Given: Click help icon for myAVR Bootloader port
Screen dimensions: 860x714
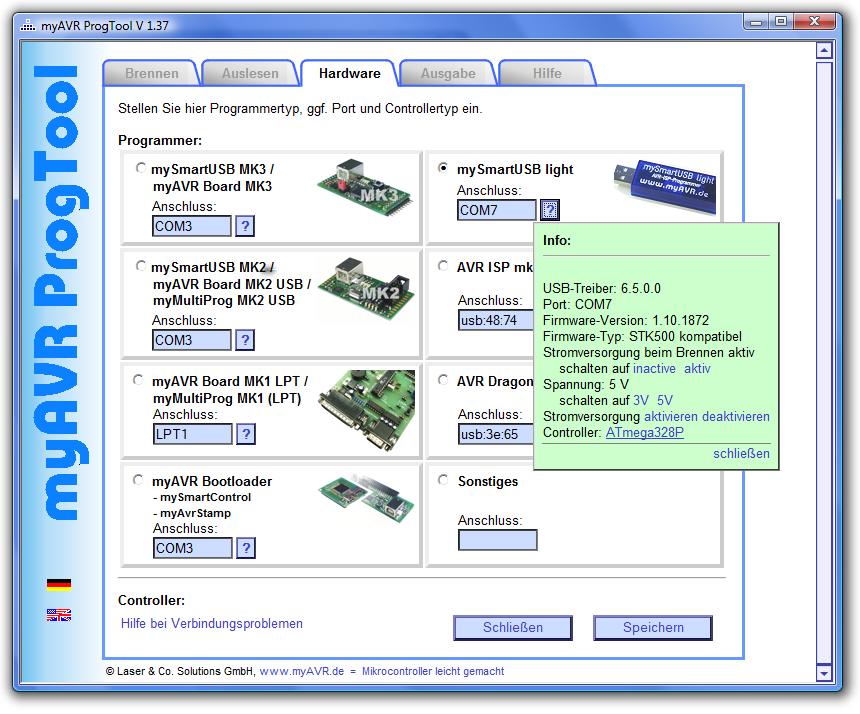Looking at the screenshot, I should tap(245, 548).
